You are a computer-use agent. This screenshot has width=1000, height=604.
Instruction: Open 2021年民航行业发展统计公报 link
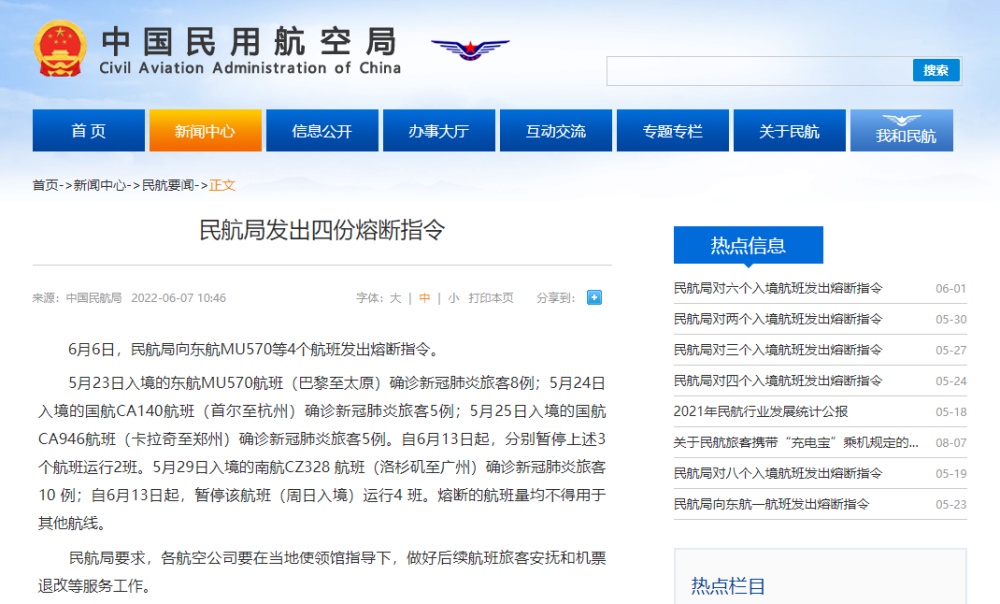click(760, 412)
